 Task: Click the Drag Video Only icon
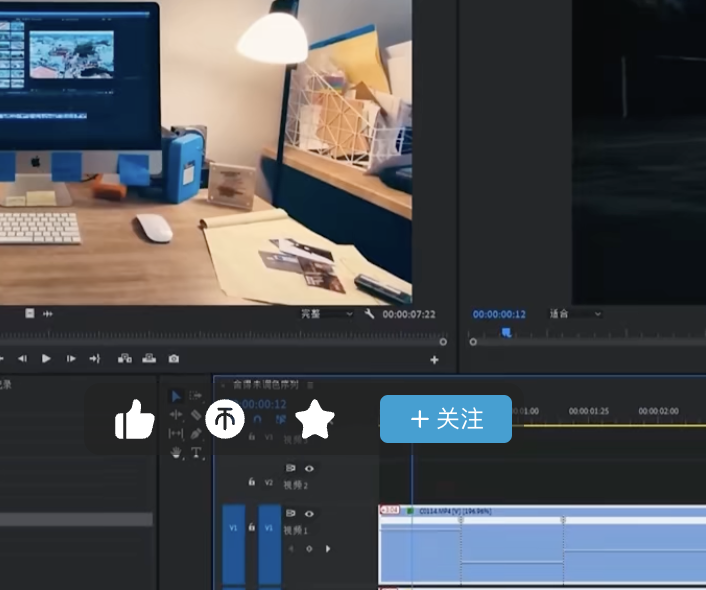[x=30, y=313]
